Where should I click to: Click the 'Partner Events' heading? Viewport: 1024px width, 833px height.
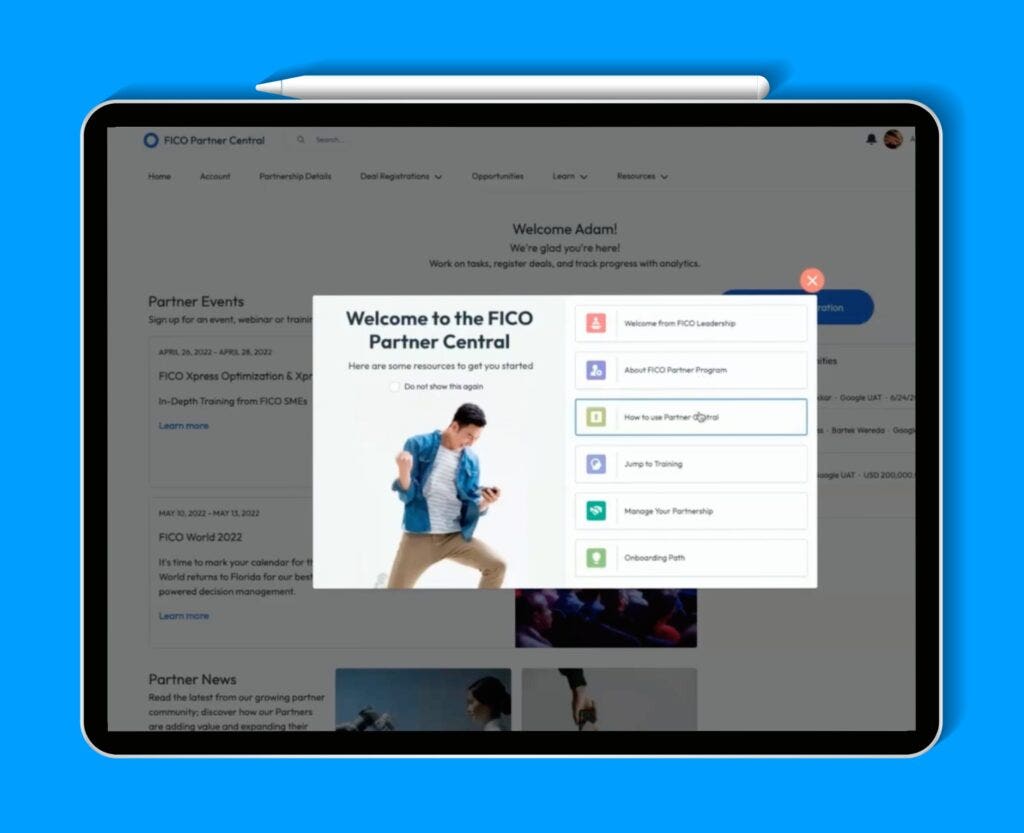pyautogui.click(x=196, y=302)
